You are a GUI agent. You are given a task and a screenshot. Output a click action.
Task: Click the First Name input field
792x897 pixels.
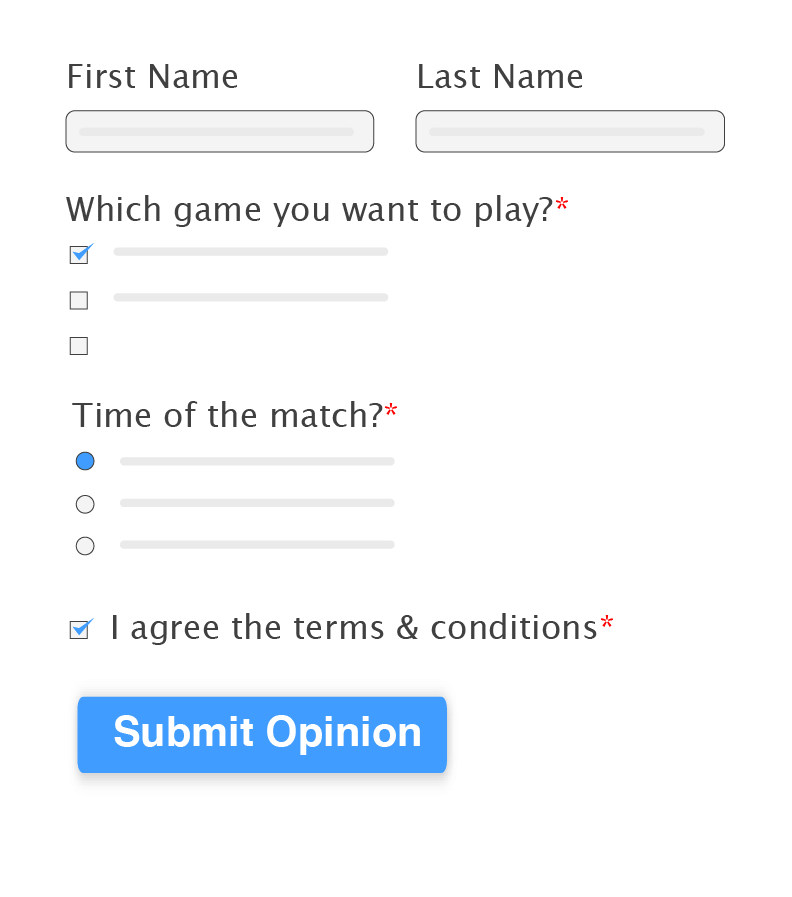[x=219, y=131]
